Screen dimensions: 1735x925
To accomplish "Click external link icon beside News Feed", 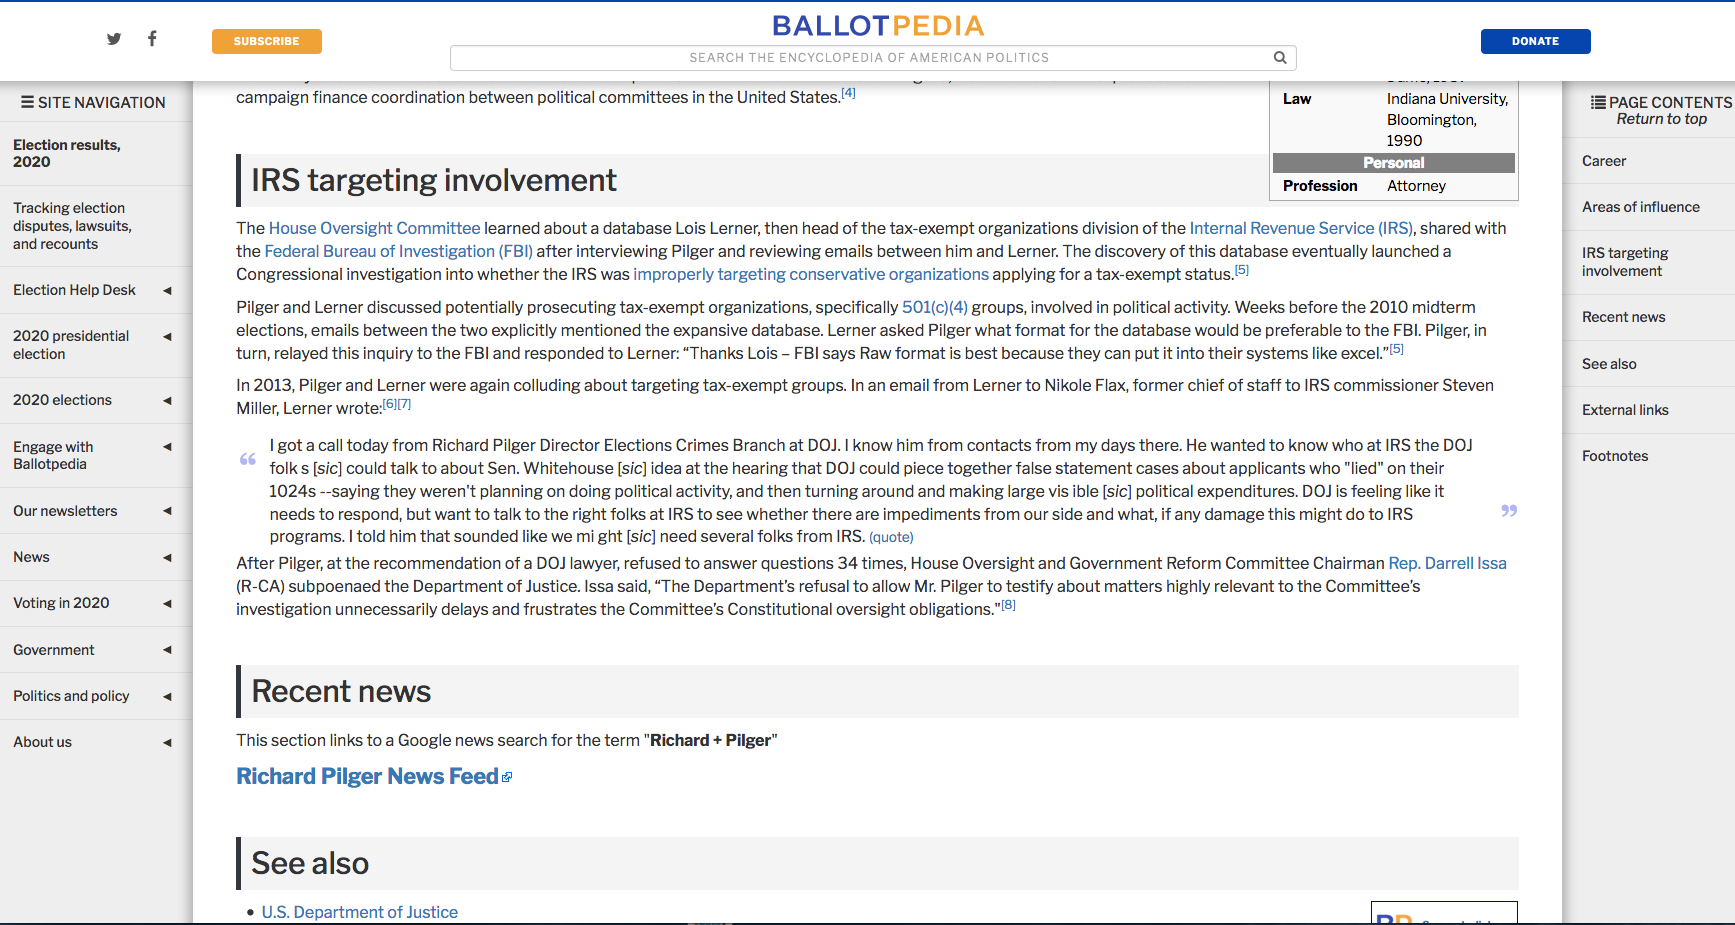I will click(x=507, y=777).
